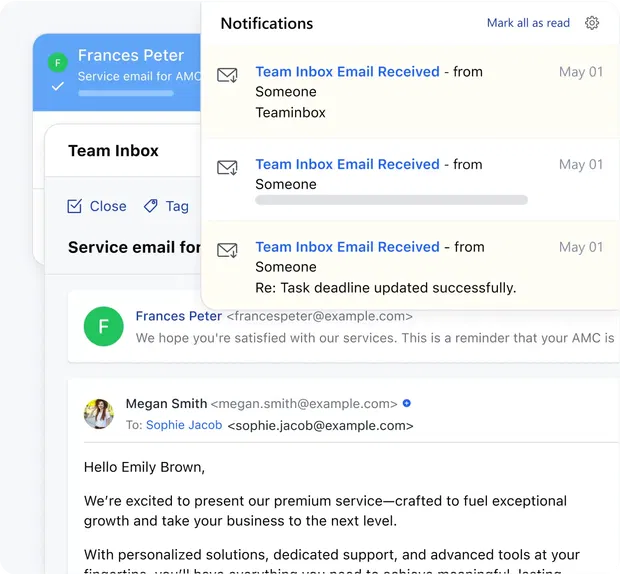Screen dimensions: 620x574
Task: Click the <sophie.jacob@example.com> address
Action: pos(320,425)
